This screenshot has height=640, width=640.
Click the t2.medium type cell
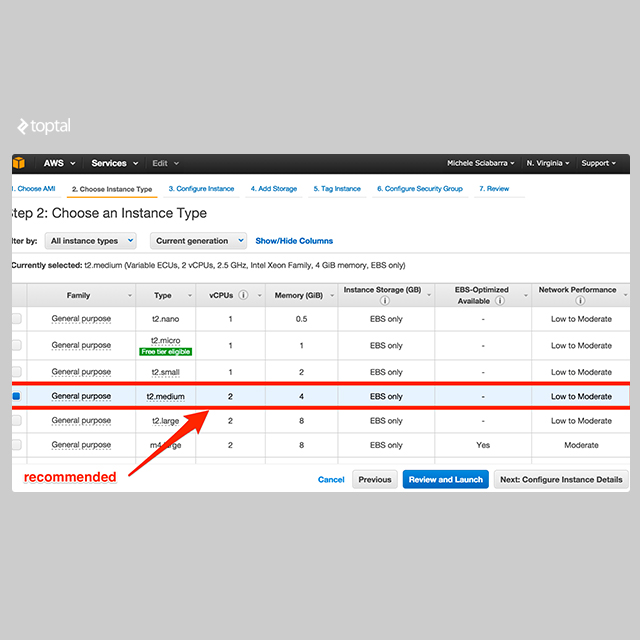165,396
